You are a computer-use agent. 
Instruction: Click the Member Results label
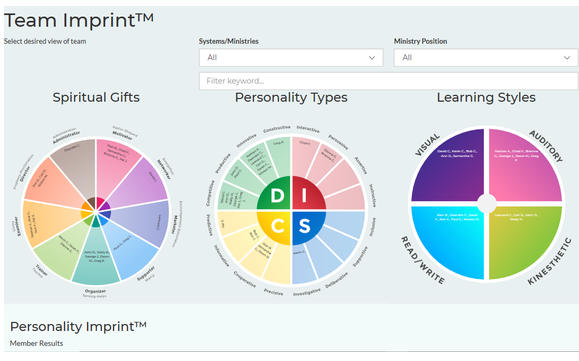tap(36, 343)
